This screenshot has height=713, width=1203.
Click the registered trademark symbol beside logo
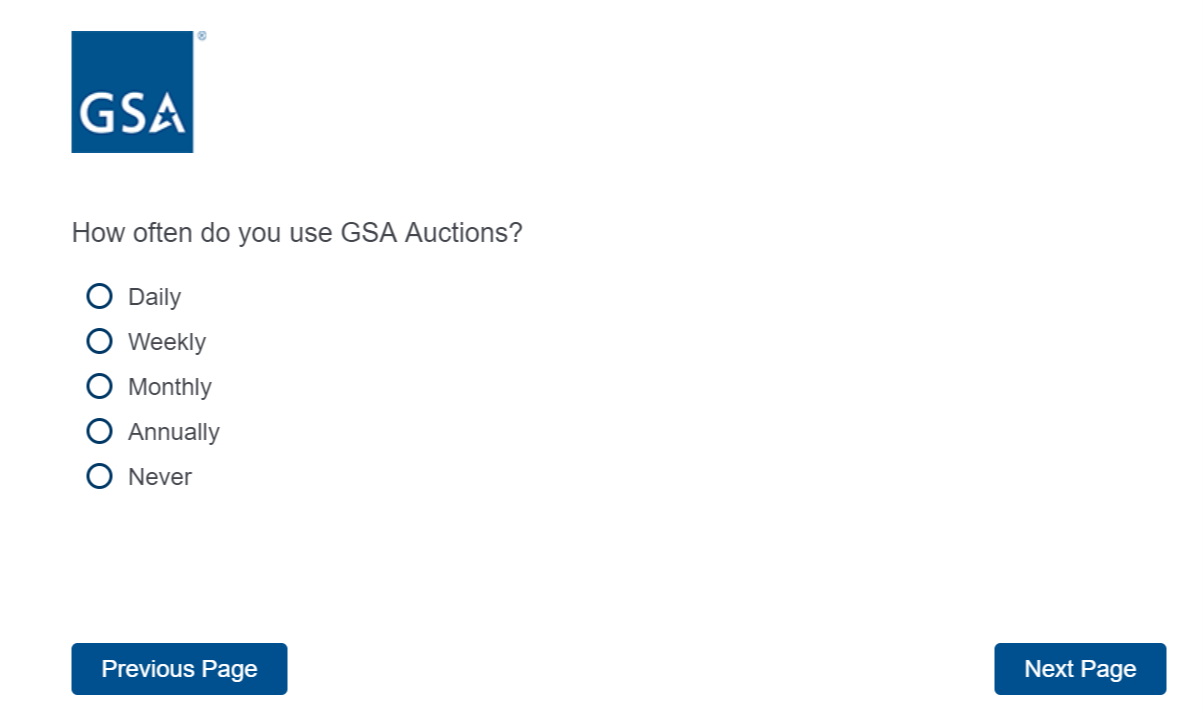(x=202, y=36)
